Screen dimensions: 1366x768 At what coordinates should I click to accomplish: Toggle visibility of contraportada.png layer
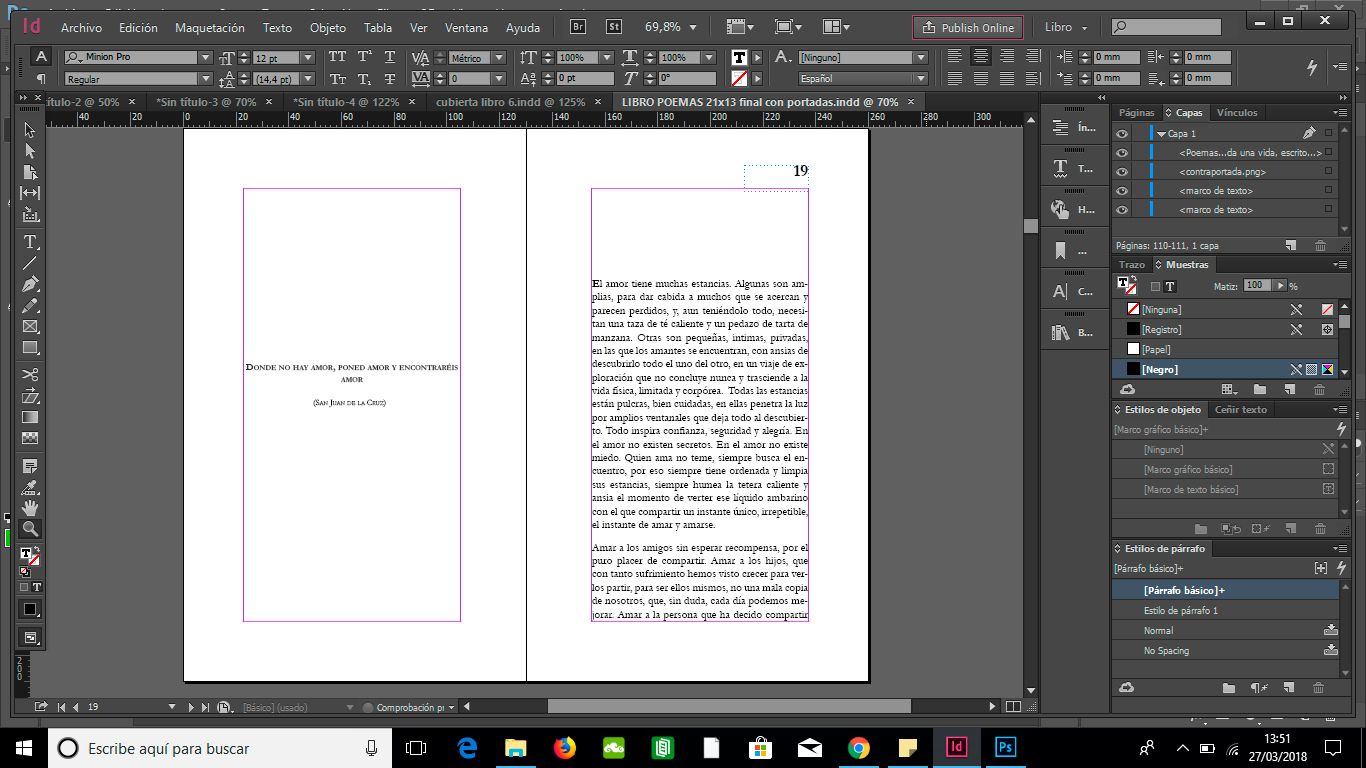[x=1122, y=172]
